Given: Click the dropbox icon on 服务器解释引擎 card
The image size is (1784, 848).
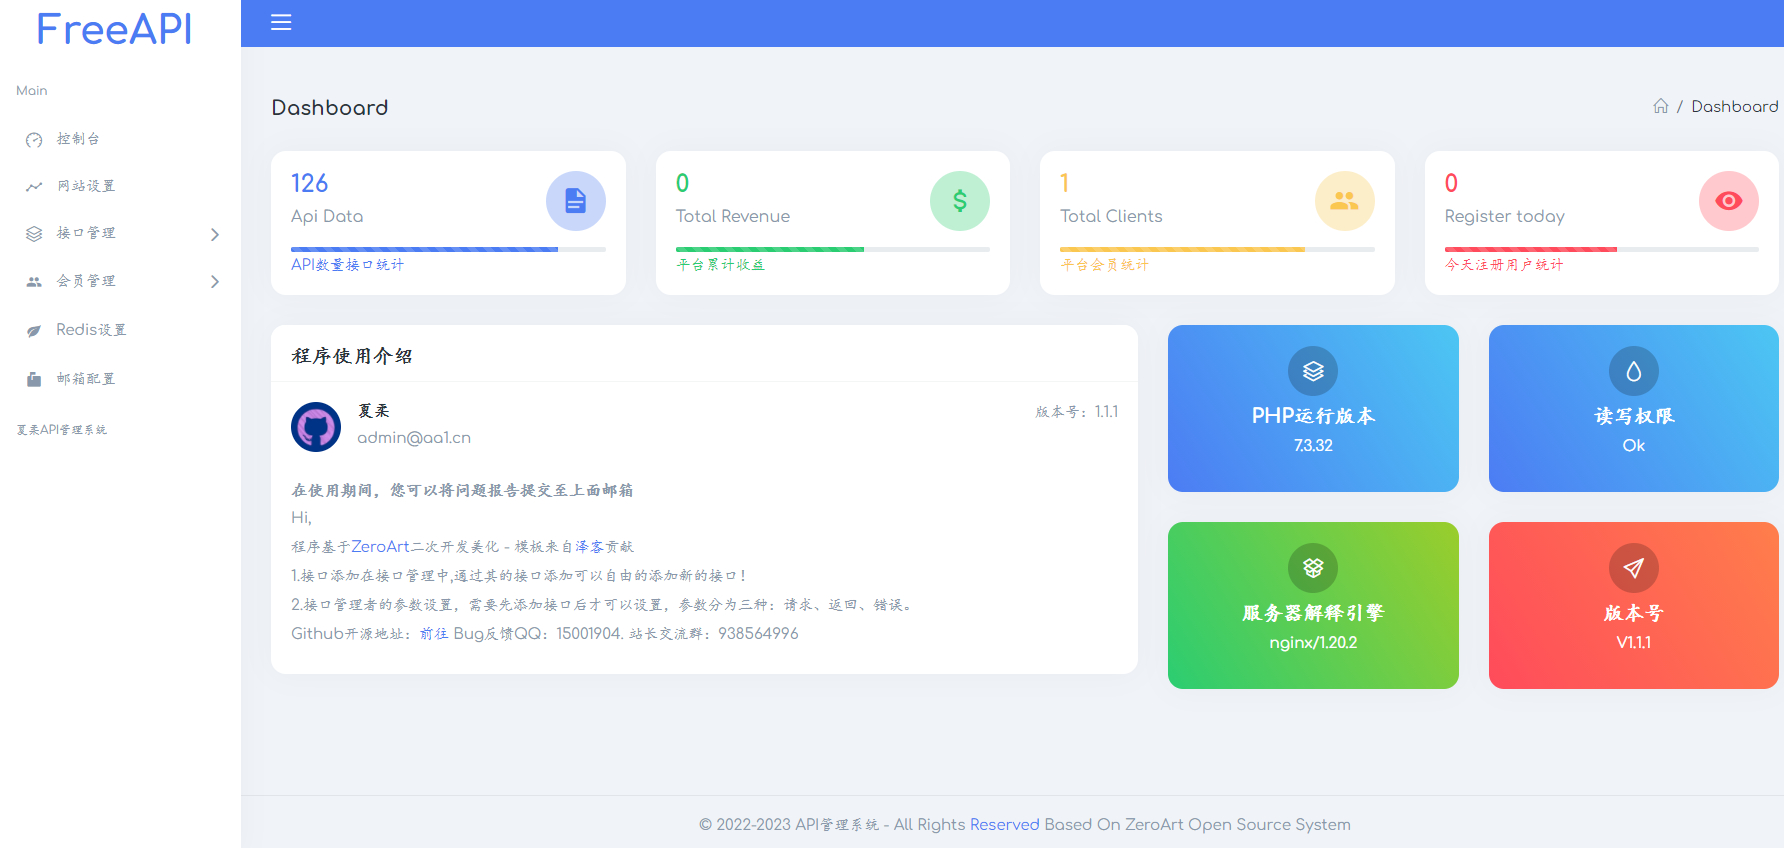Looking at the screenshot, I should click(1313, 568).
